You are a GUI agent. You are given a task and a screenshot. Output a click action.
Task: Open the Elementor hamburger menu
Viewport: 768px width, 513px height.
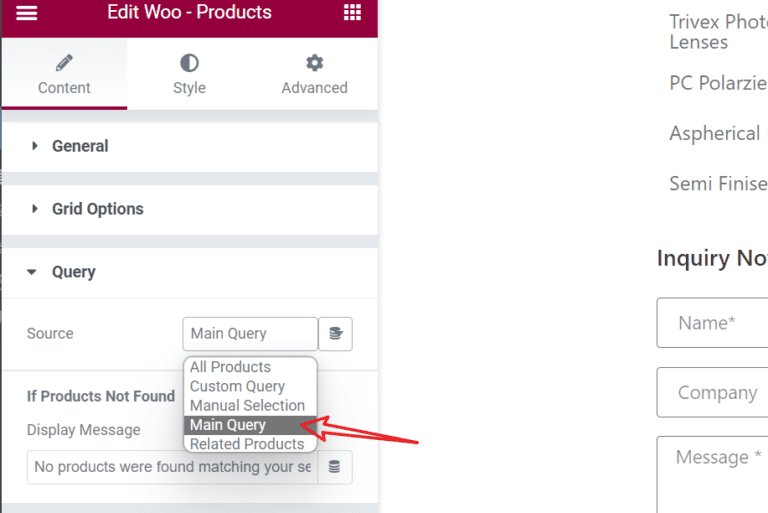[27, 13]
